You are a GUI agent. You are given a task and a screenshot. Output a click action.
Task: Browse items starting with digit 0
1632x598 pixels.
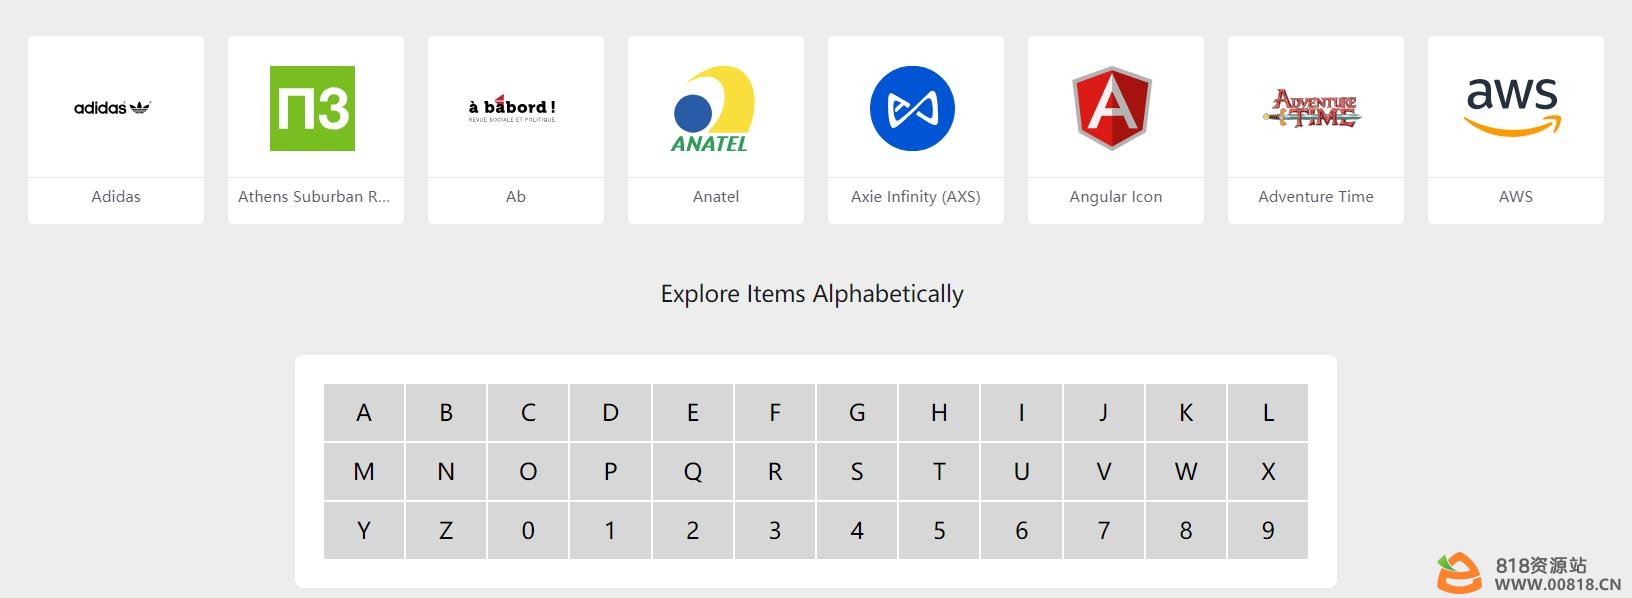click(x=528, y=530)
